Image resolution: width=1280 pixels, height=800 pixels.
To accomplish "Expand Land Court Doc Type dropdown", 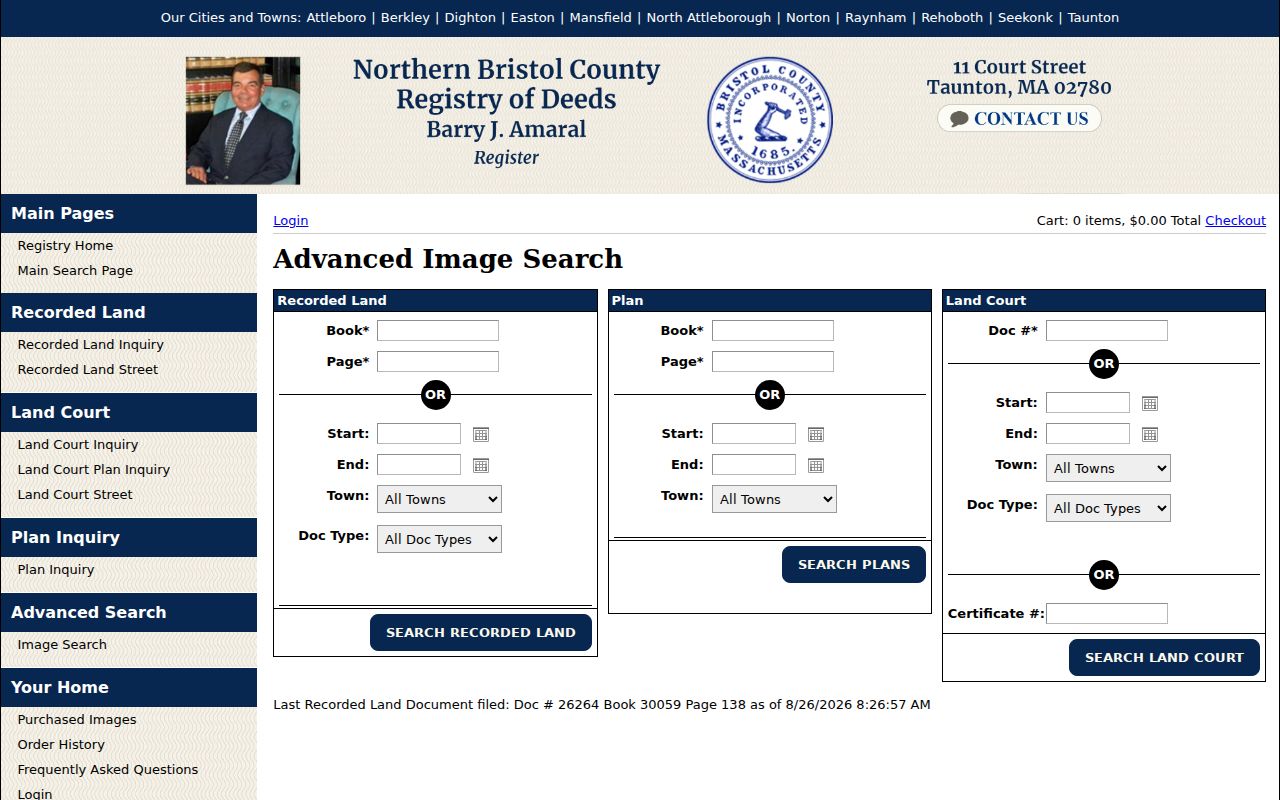I will pyautogui.click(x=1108, y=508).
